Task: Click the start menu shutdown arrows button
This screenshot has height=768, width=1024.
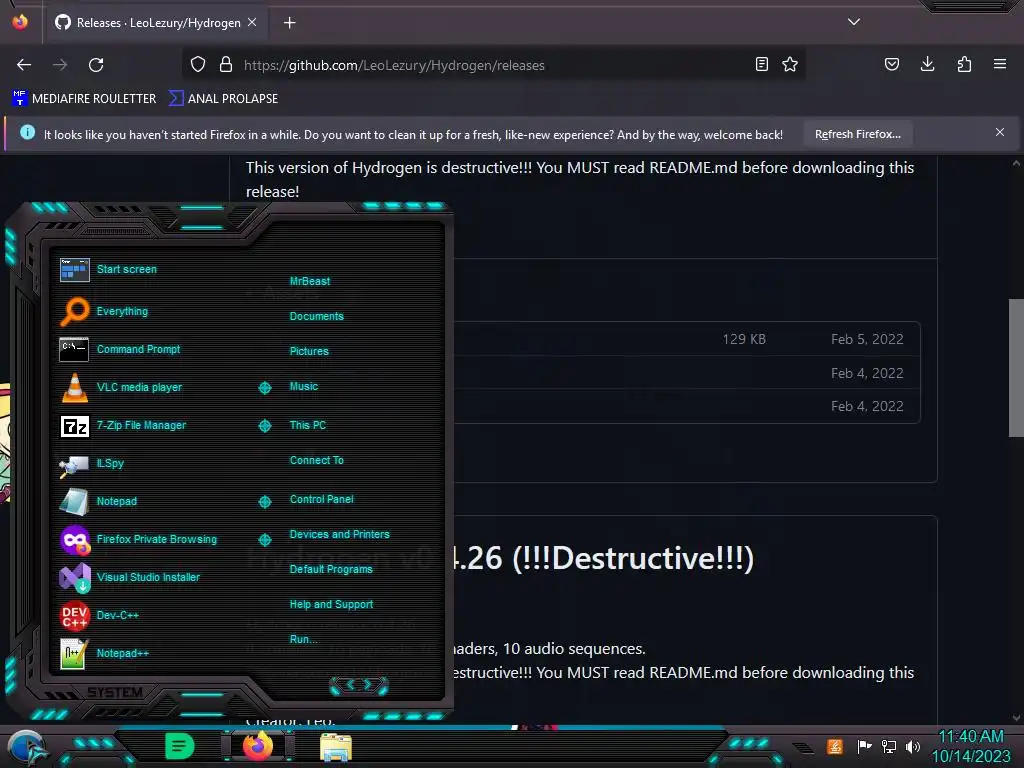Action: tap(359, 686)
